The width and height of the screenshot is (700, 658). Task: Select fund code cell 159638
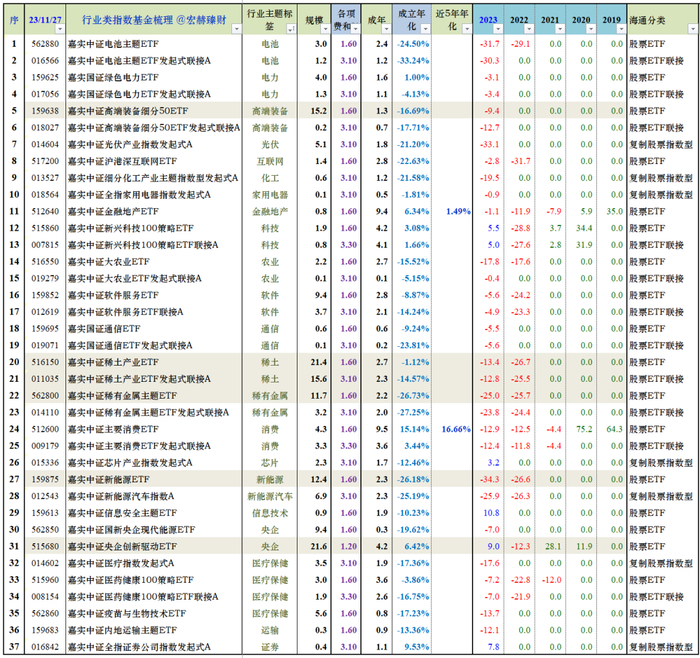45,111
